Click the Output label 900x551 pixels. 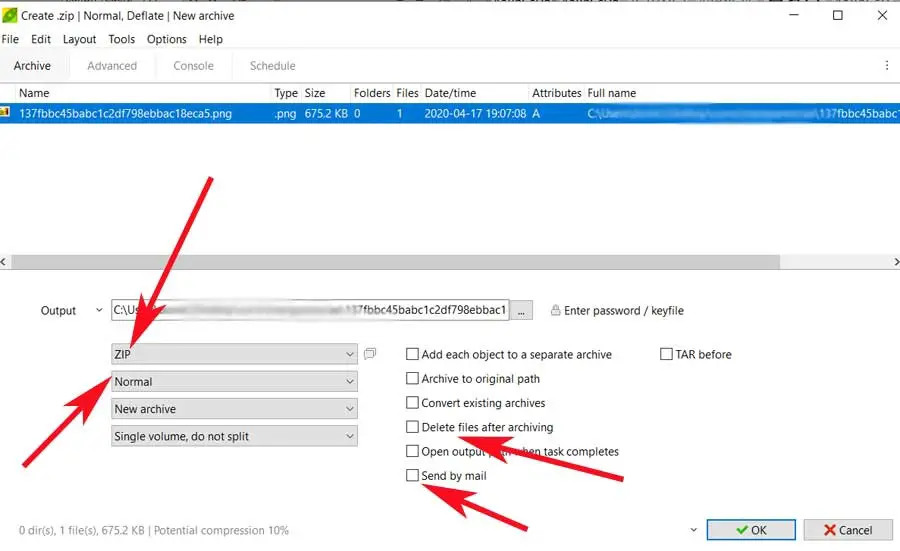pyautogui.click(x=58, y=311)
